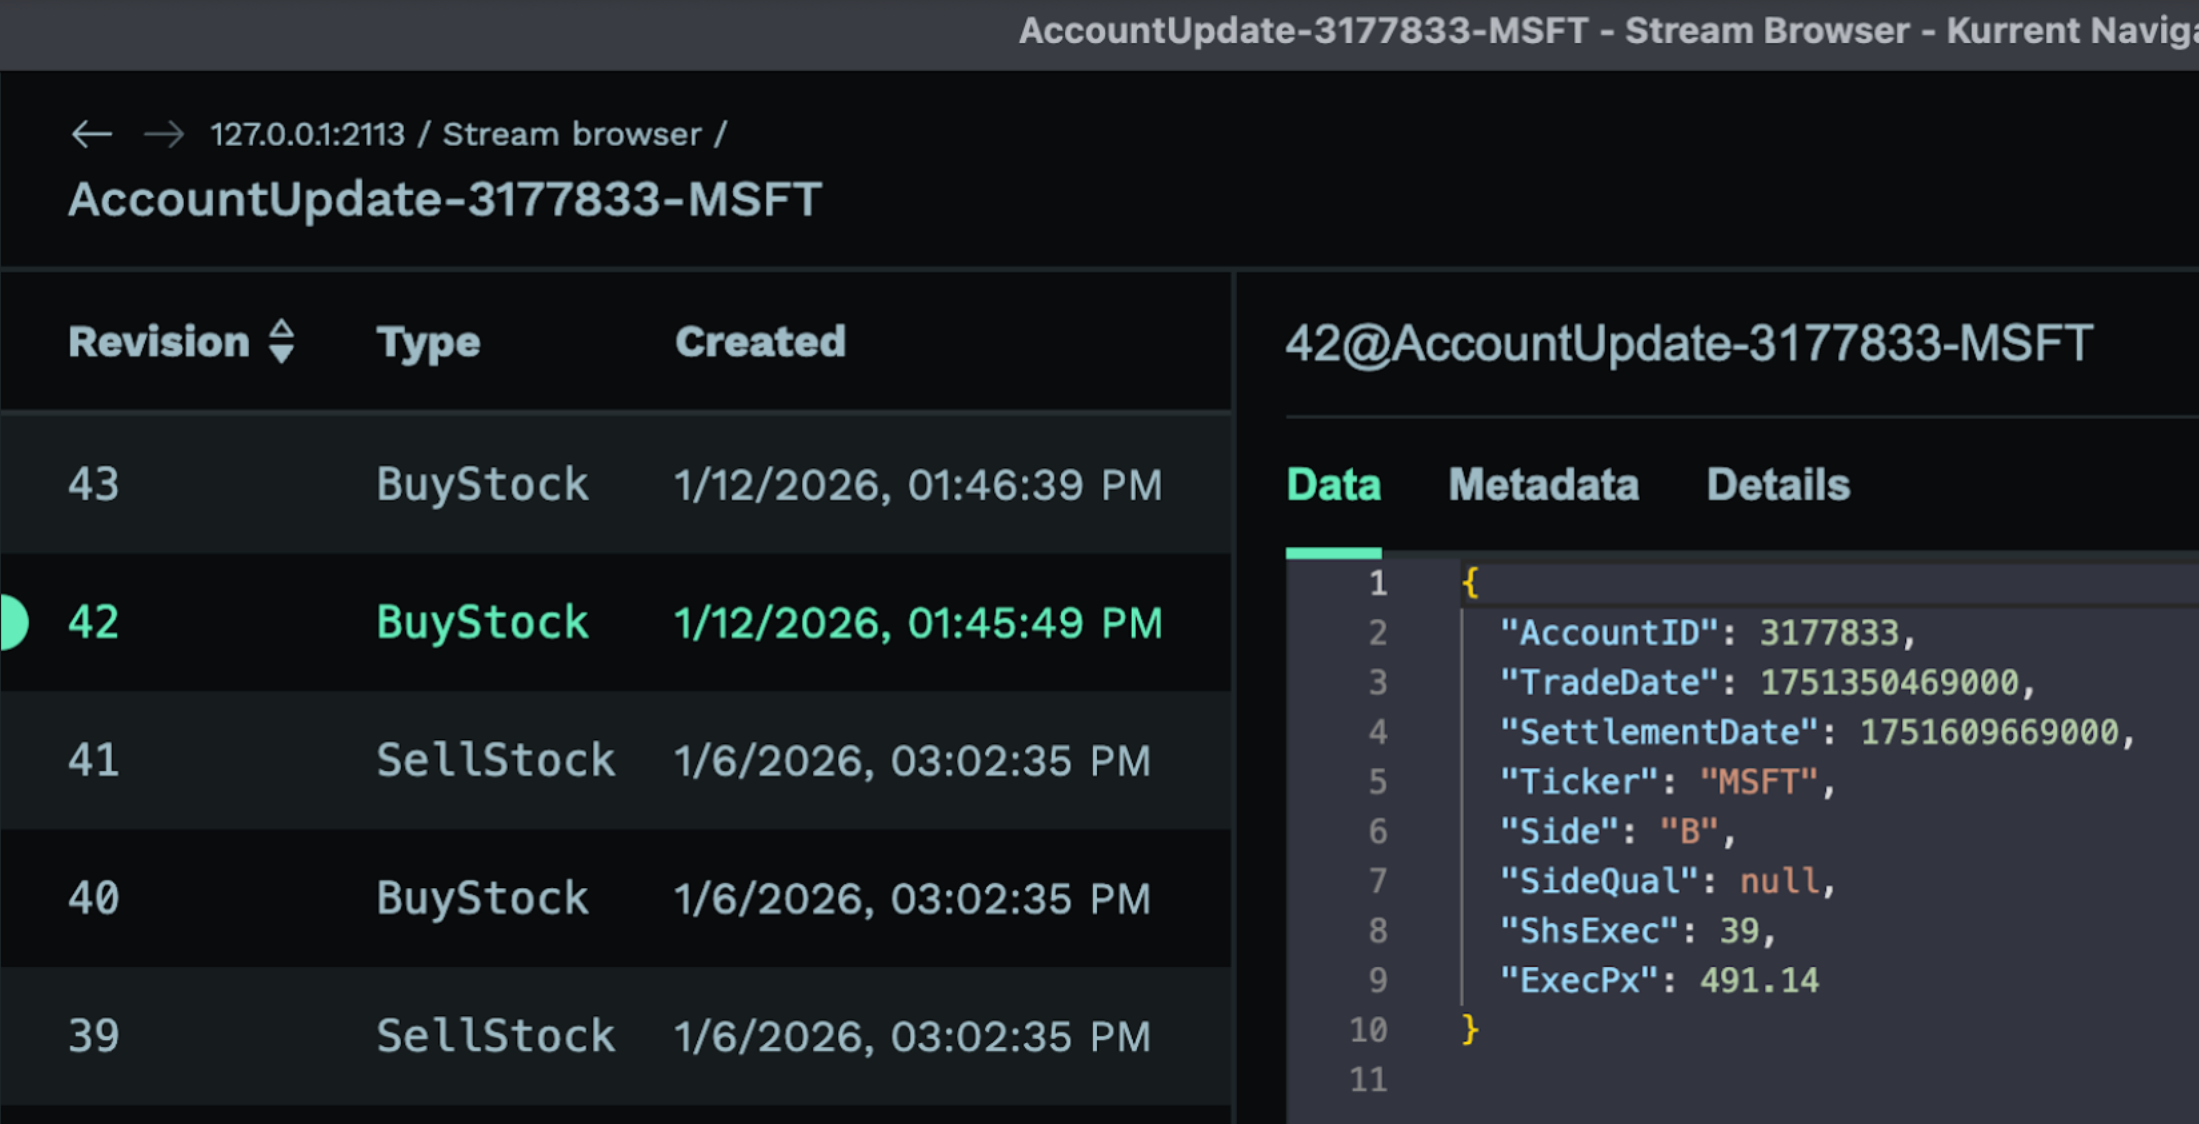This screenshot has height=1124, width=2199.
Task: Select the Data tab
Action: tap(1333, 485)
